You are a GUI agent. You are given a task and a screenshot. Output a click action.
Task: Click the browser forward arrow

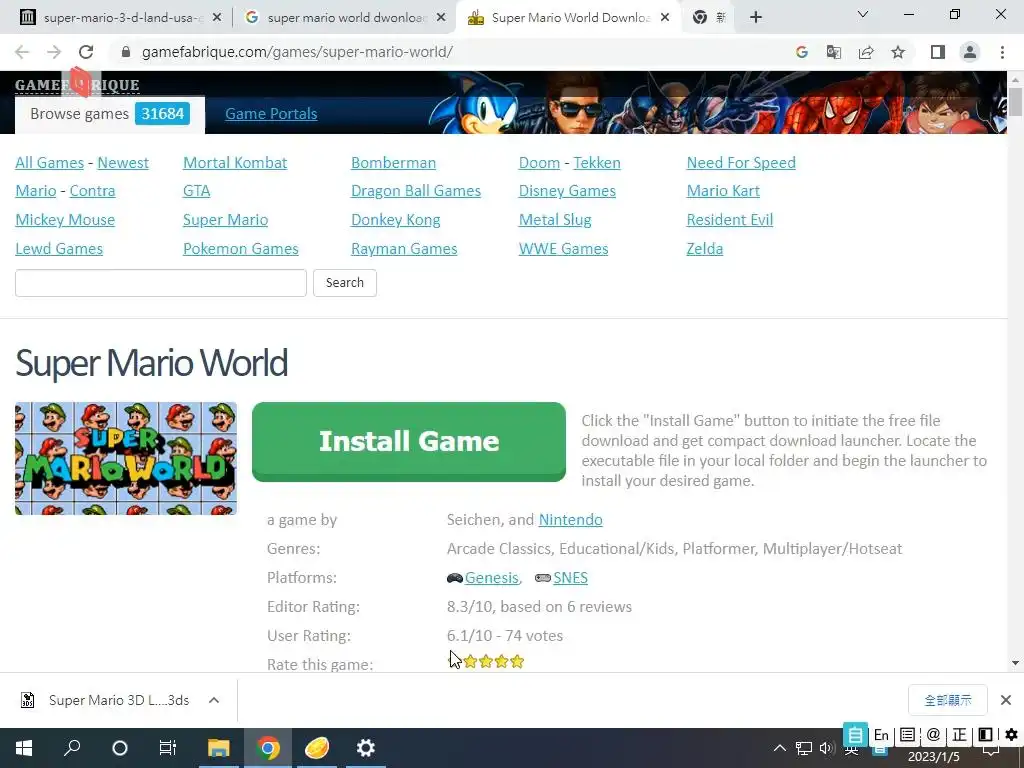[54, 52]
